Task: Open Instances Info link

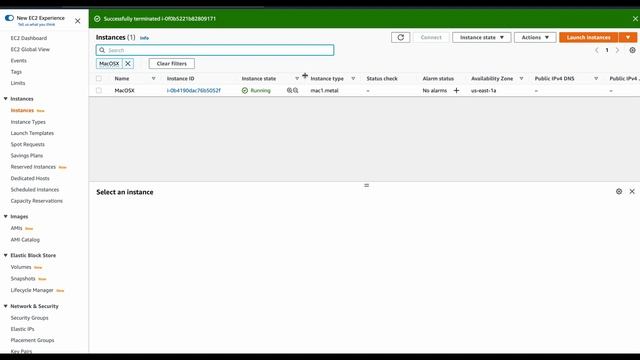Action: click(x=144, y=38)
